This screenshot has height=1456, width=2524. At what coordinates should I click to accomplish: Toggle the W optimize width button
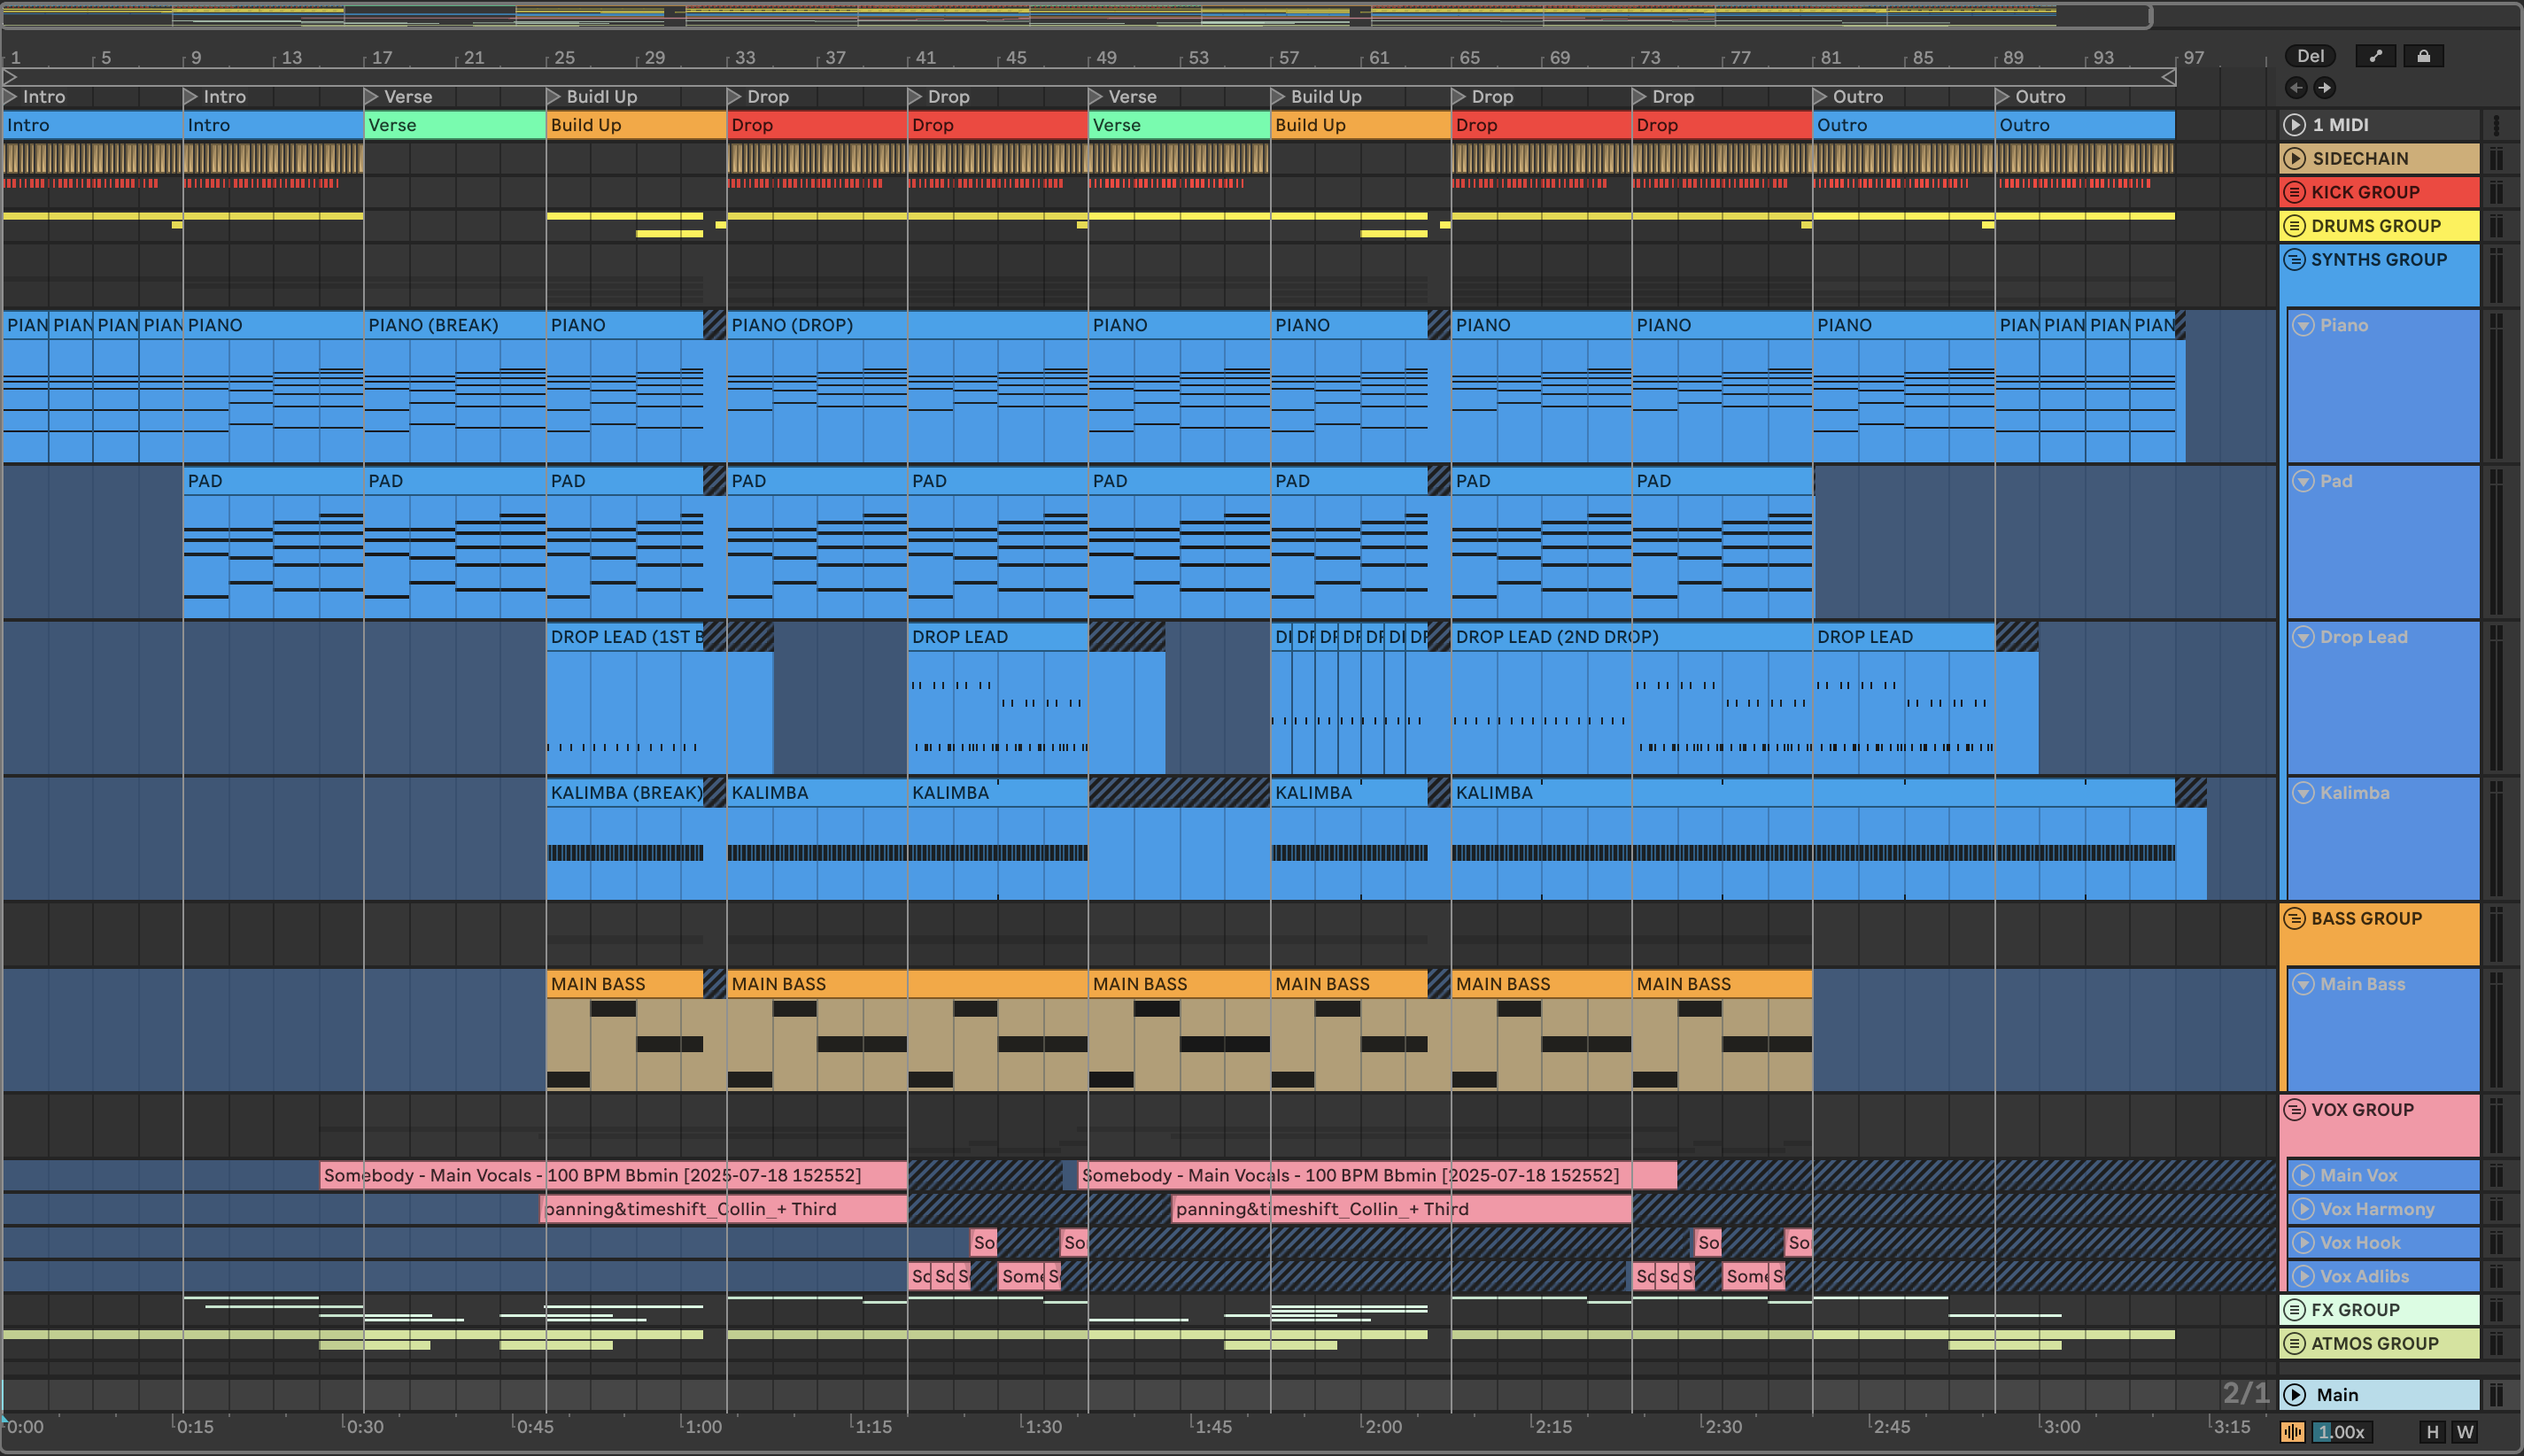2465,1432
